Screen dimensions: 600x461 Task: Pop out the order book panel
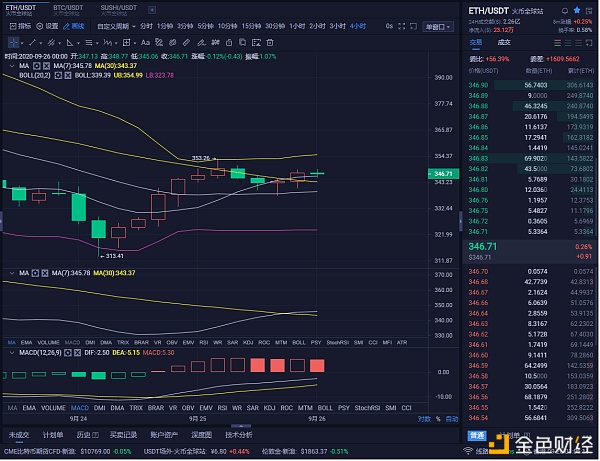pyautogui.click(x=590, y=43)
